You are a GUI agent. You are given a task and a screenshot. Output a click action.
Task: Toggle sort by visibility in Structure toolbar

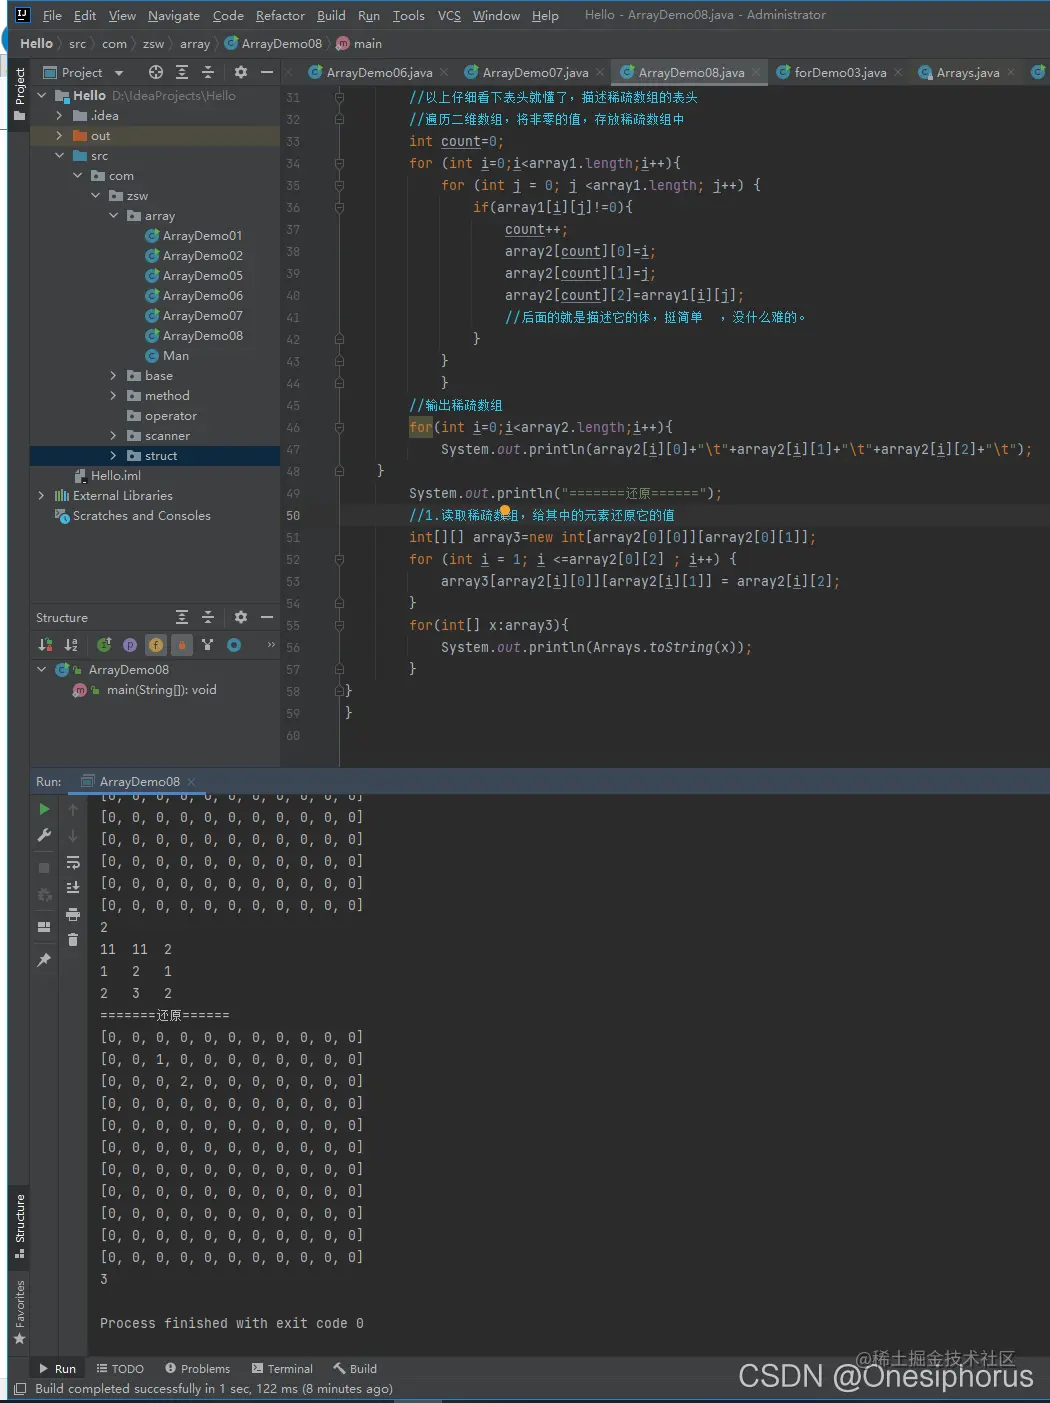click(x=45, y=645)
